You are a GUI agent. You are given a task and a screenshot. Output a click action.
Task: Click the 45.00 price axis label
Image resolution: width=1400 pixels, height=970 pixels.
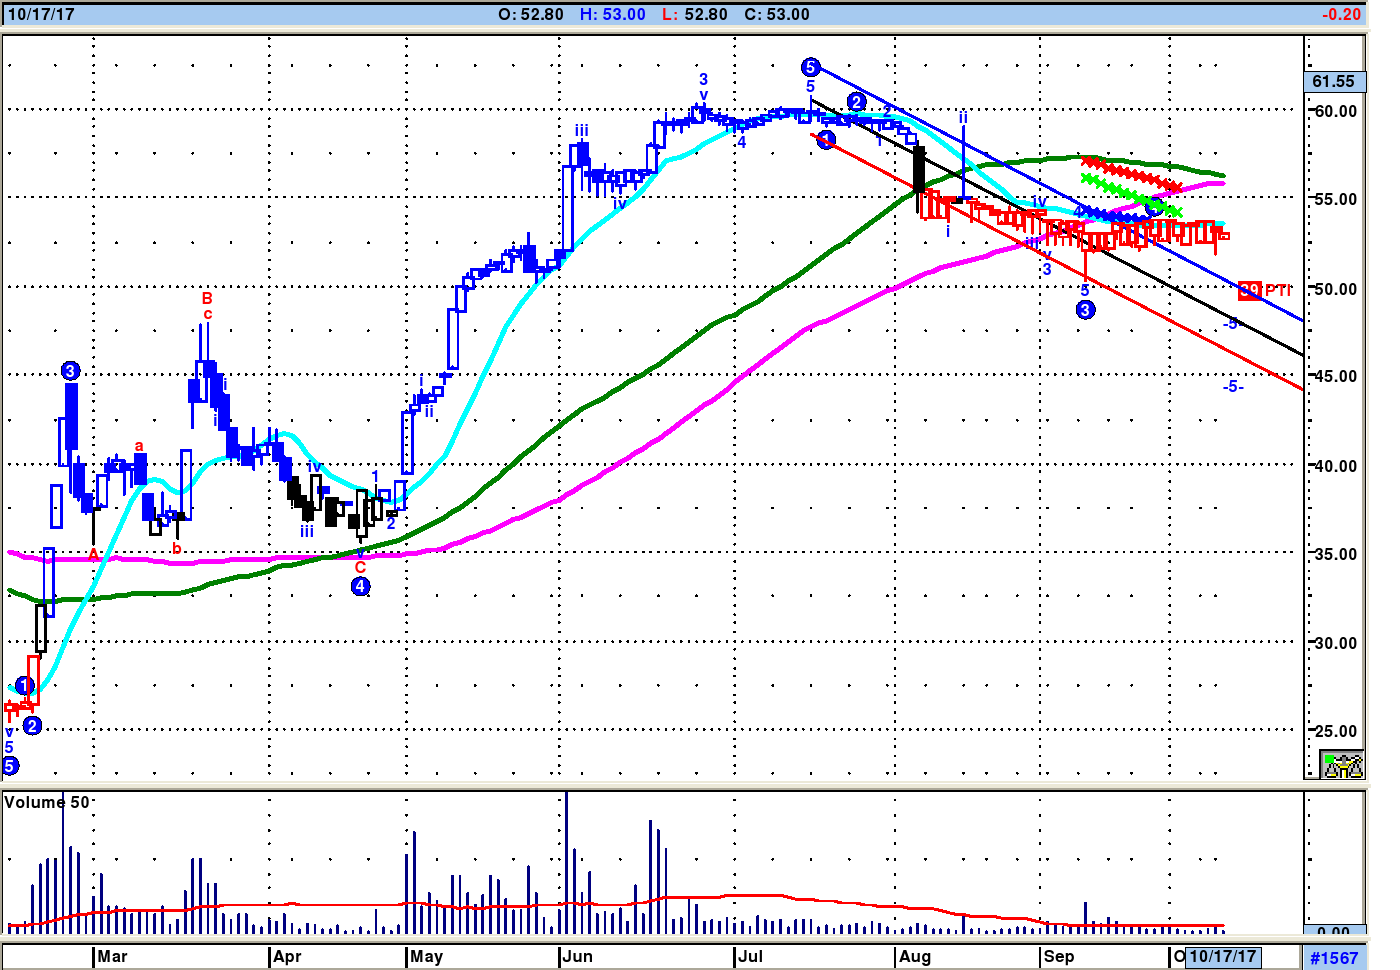1336,376
